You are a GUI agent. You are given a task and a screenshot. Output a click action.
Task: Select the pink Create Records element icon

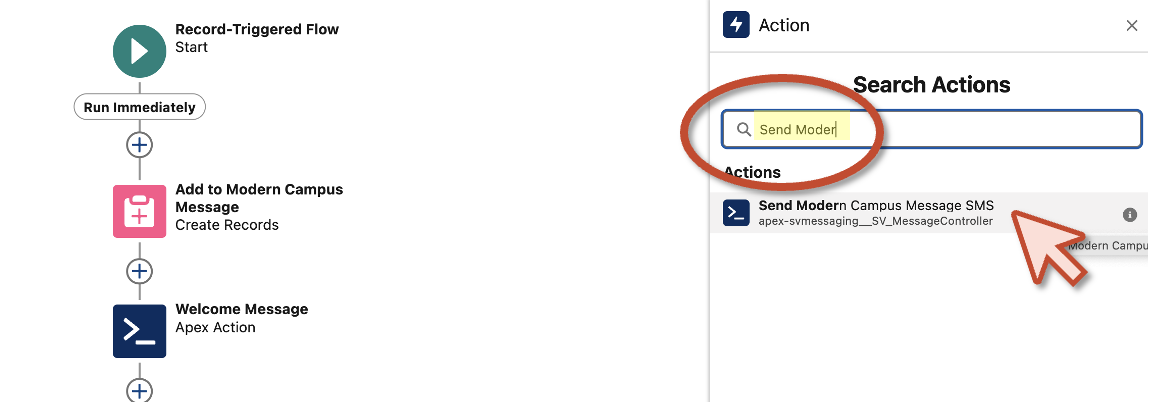pyautogui.click(x=139, y=212)
